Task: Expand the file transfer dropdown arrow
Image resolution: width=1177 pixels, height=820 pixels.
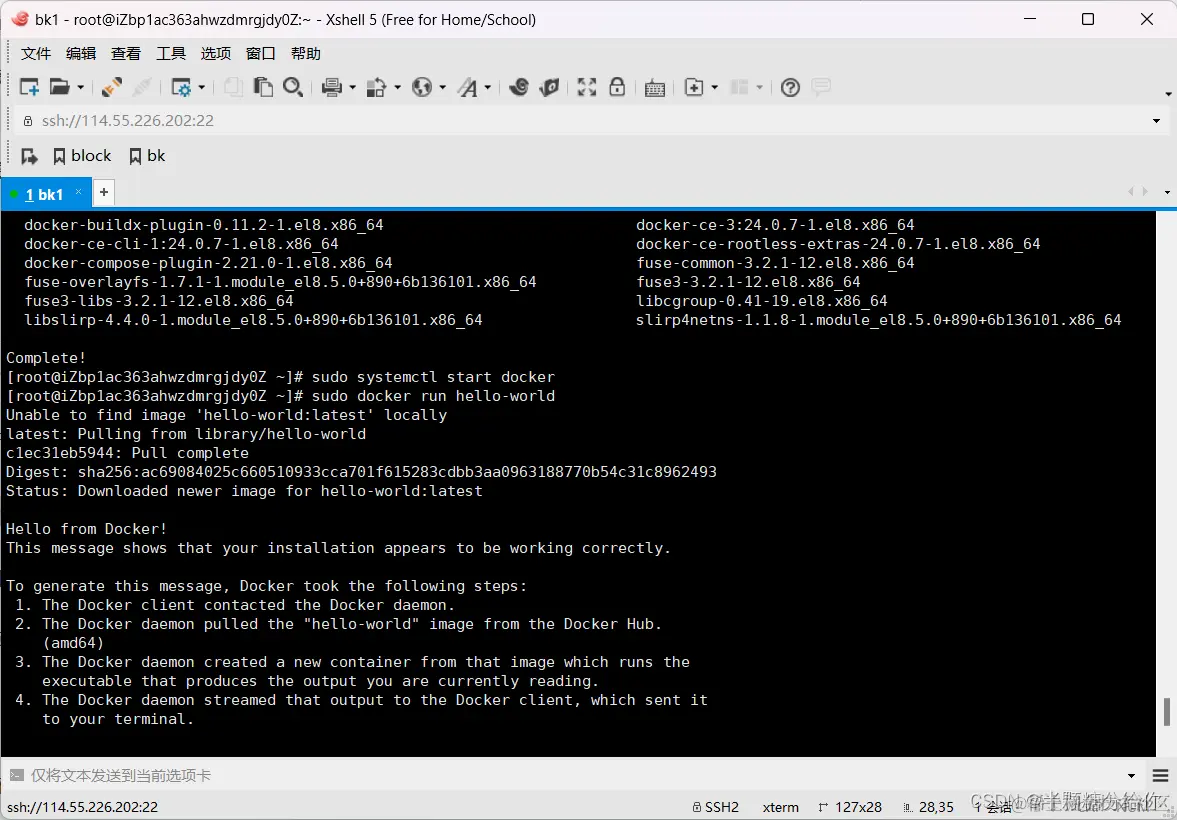Action: [397, 88]
